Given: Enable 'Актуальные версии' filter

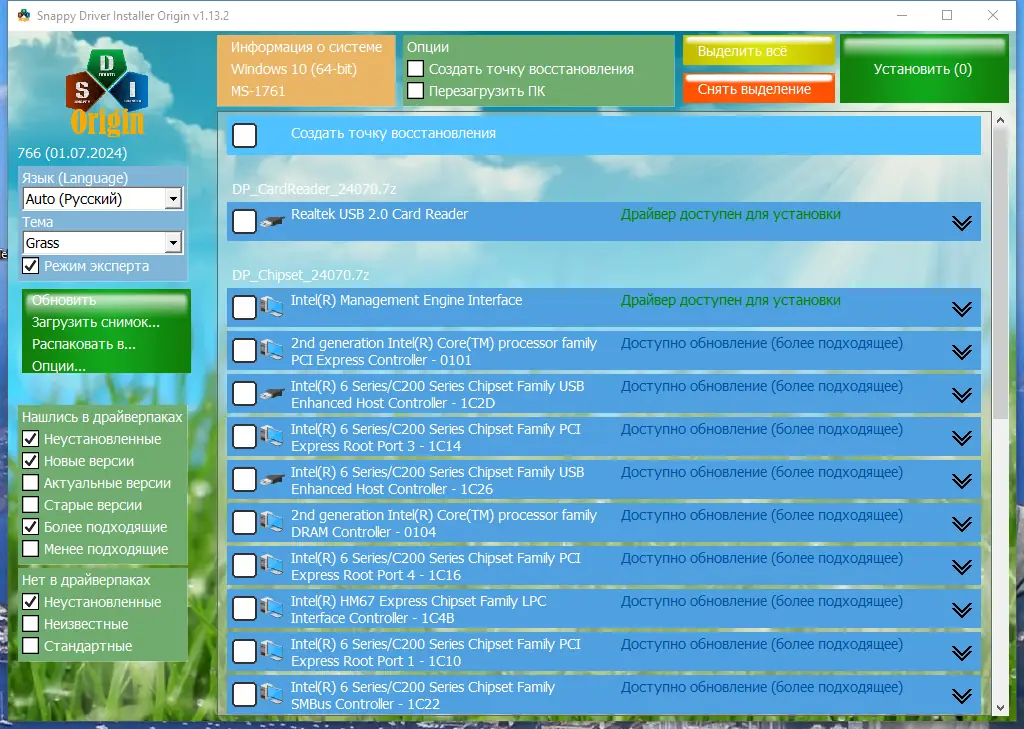Looking at the screenshot, I should [31, 483].
